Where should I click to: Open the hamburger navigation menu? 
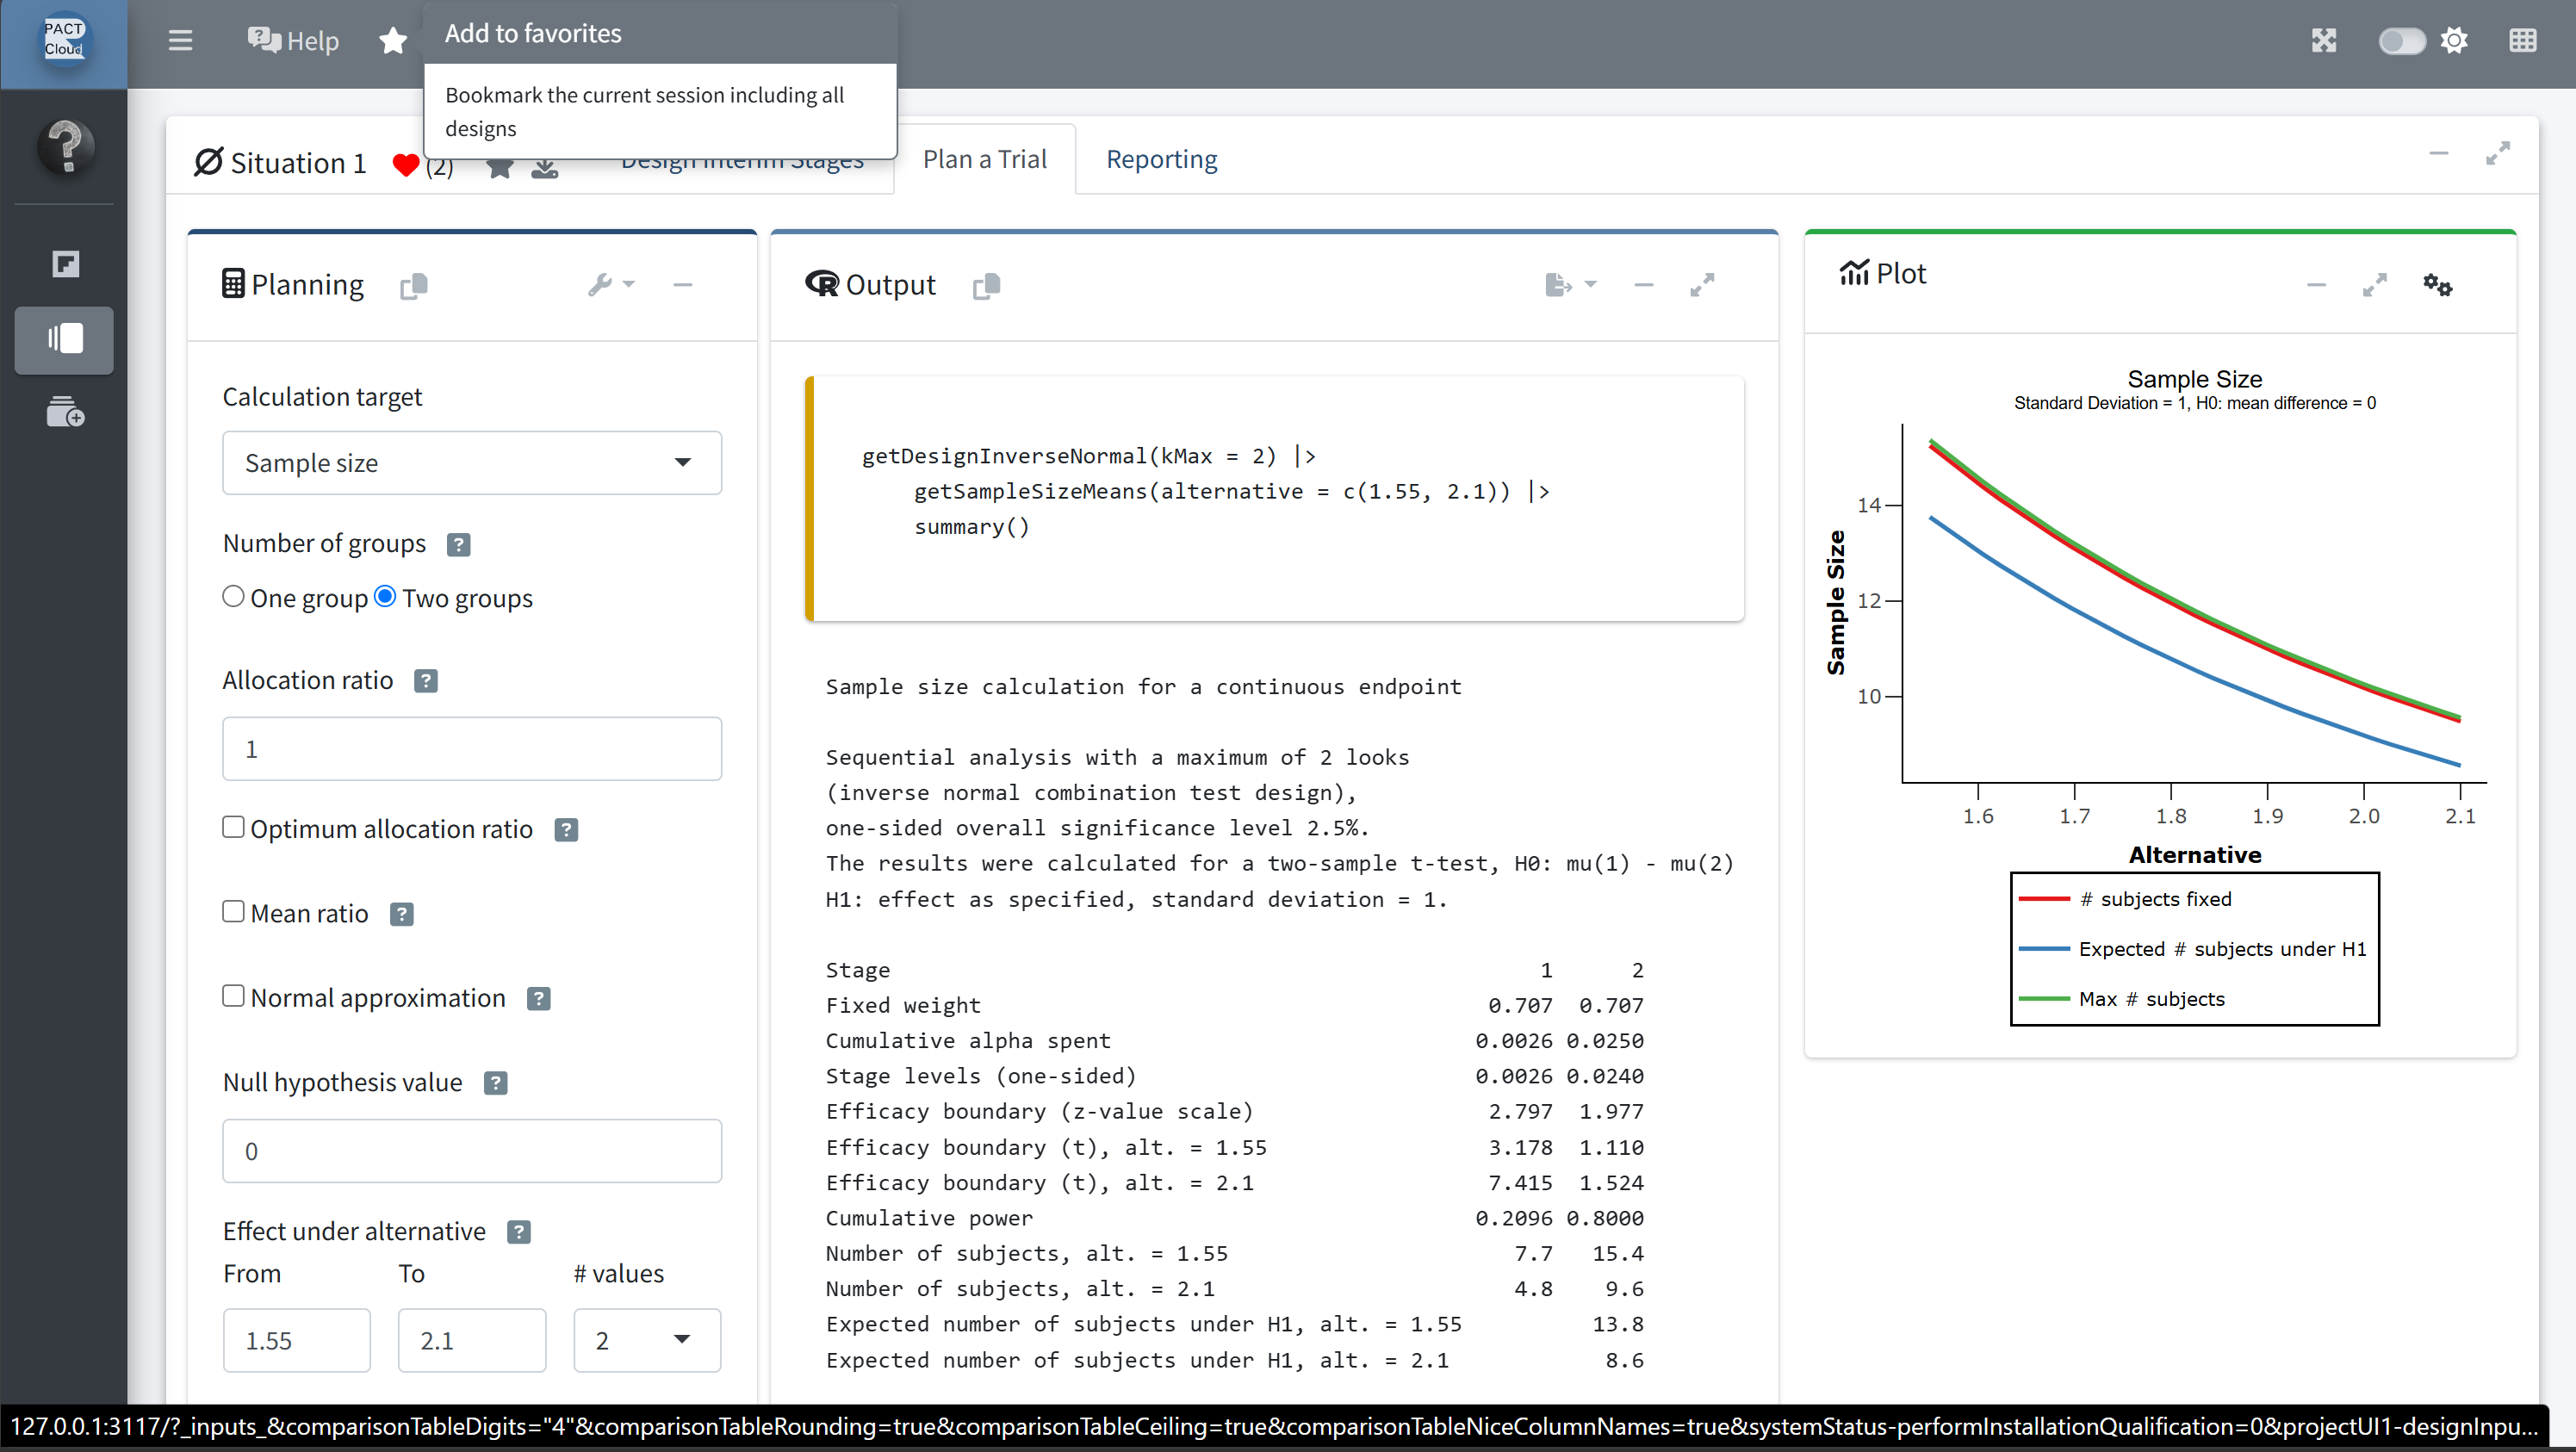180,40
